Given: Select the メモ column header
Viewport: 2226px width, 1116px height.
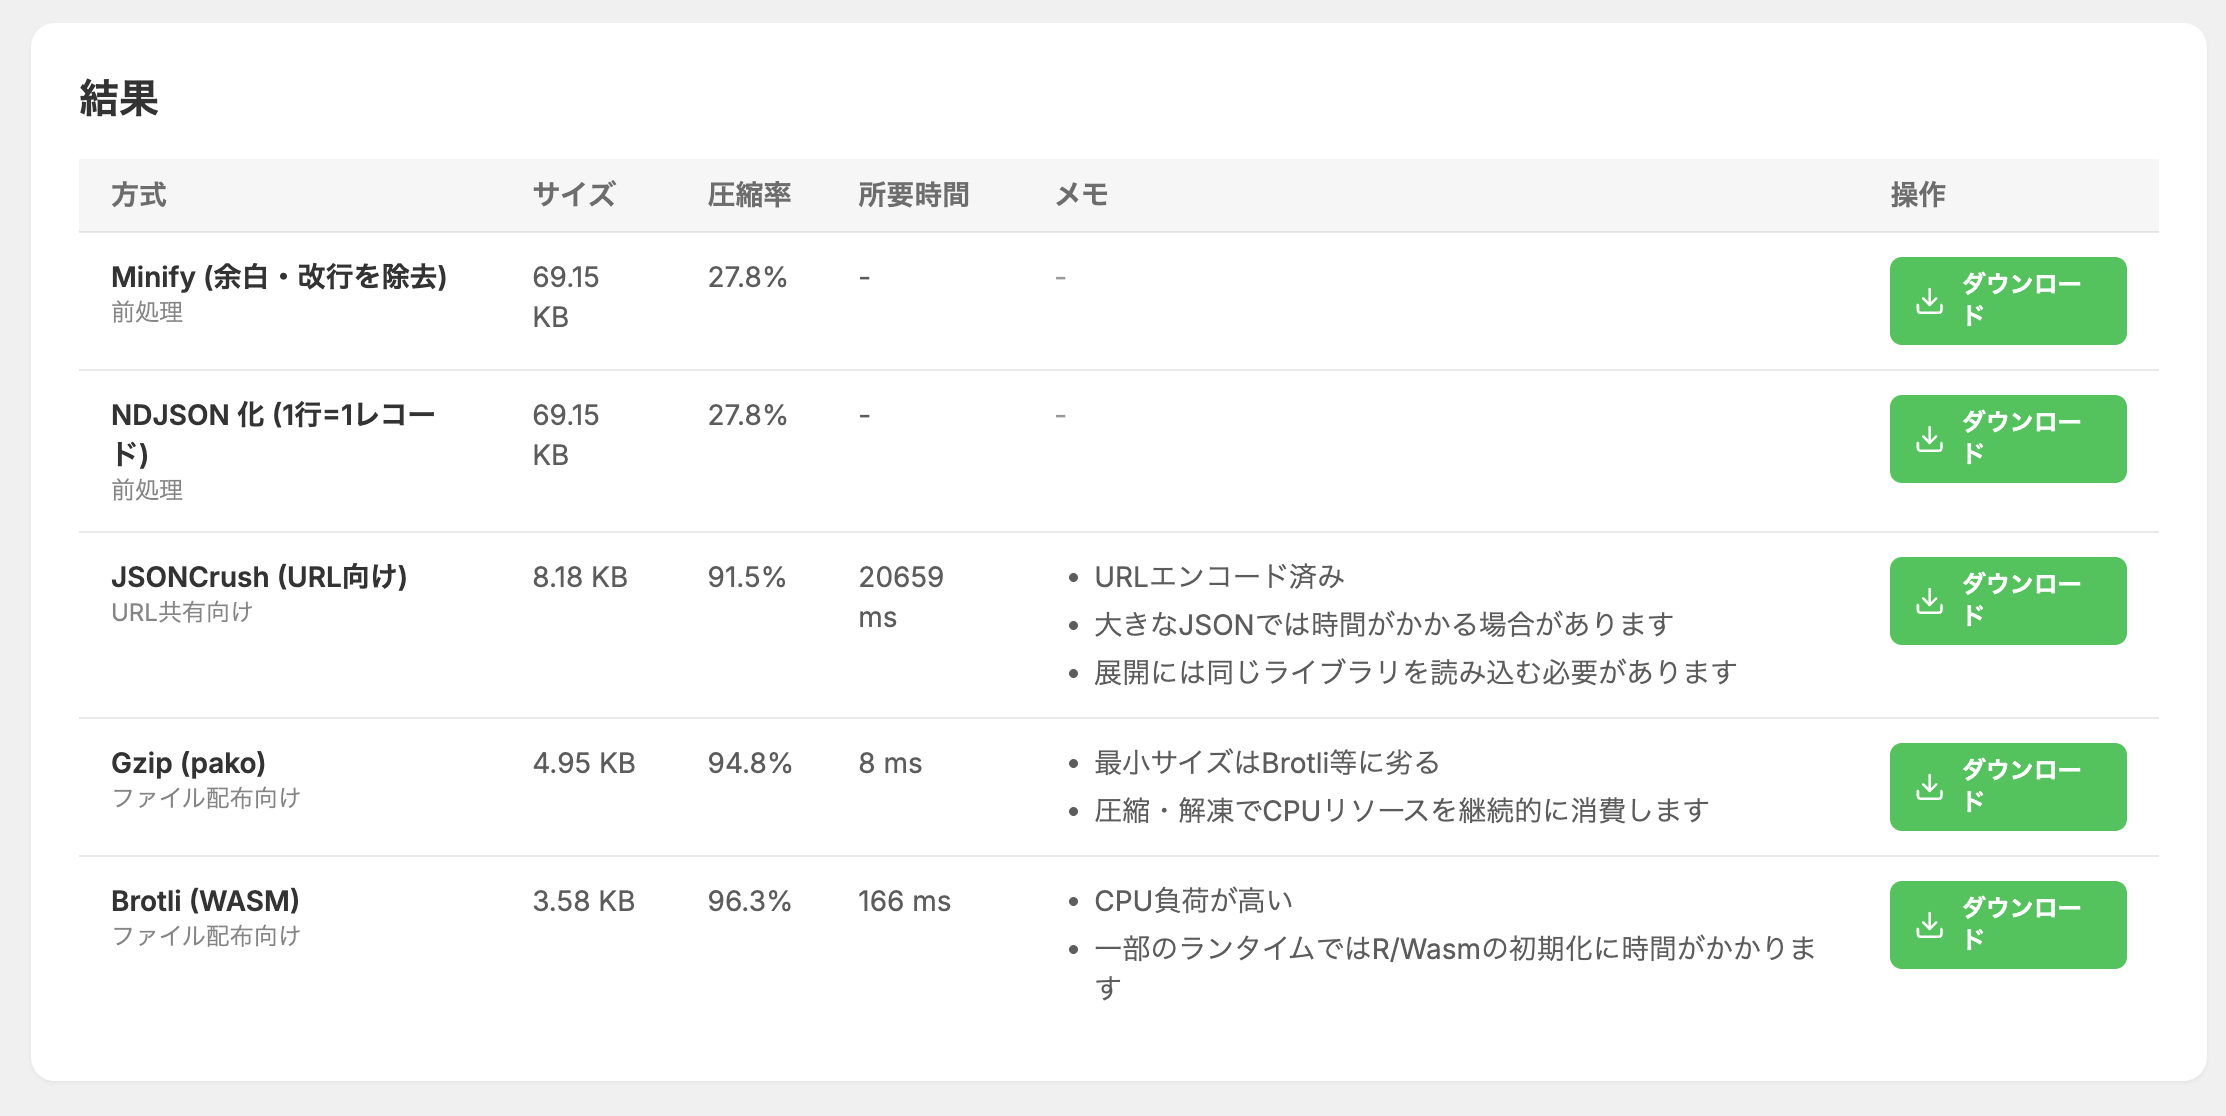Looking at the screenshot, I should [1081, 195].
